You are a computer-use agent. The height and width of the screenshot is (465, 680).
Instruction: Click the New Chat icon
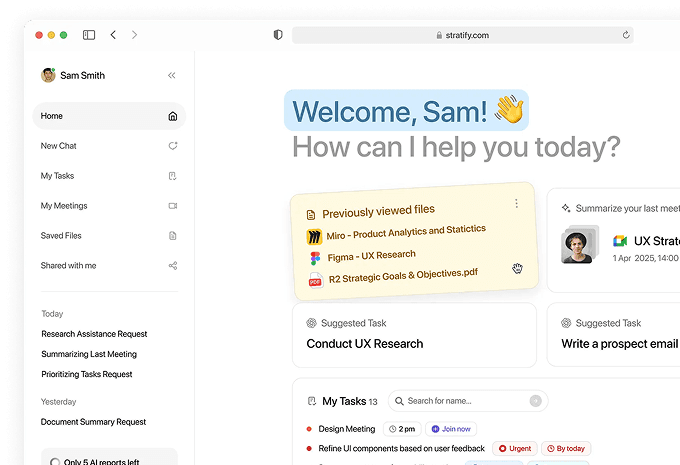[173, 146]
